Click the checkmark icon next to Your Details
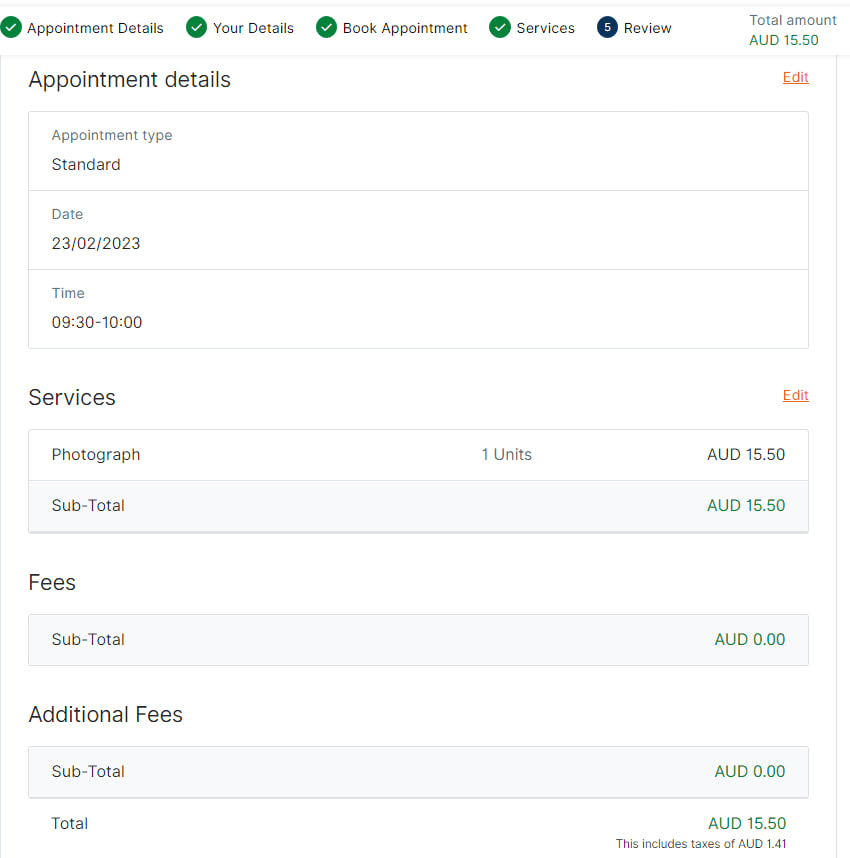The height and width of the screenshot is (858, 850). pos(196,28)
